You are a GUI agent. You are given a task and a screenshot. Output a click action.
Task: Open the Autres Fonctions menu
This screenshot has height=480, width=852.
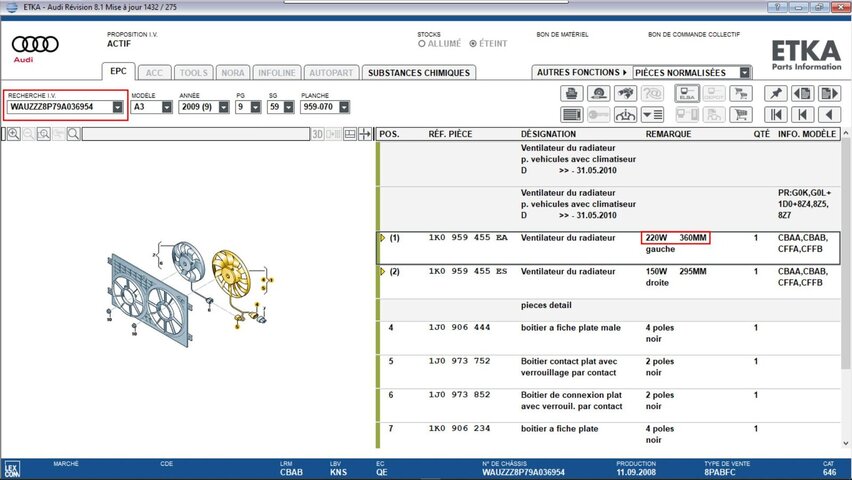(x=582, y=72)
